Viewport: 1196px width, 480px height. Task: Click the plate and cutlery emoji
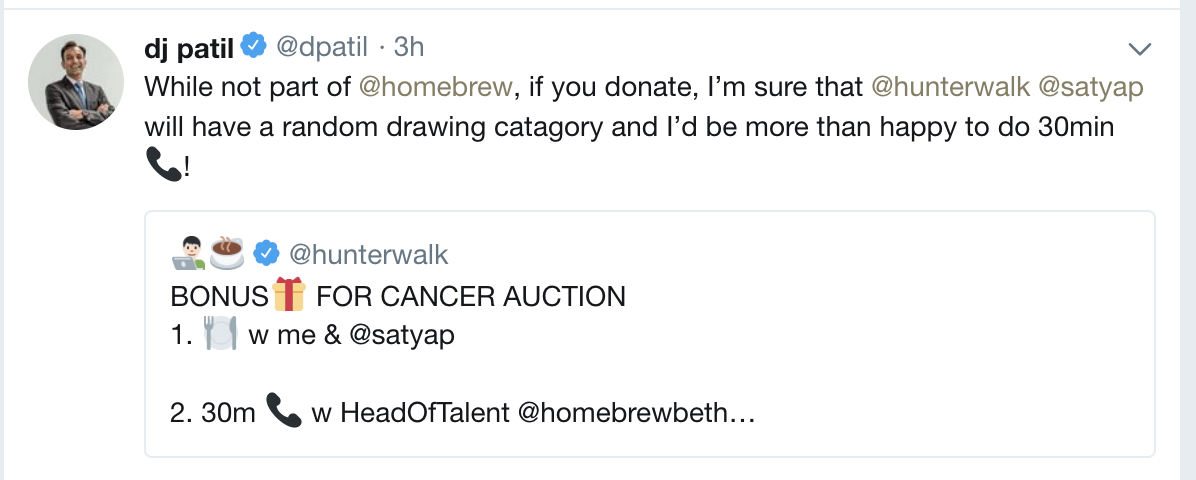220,334
